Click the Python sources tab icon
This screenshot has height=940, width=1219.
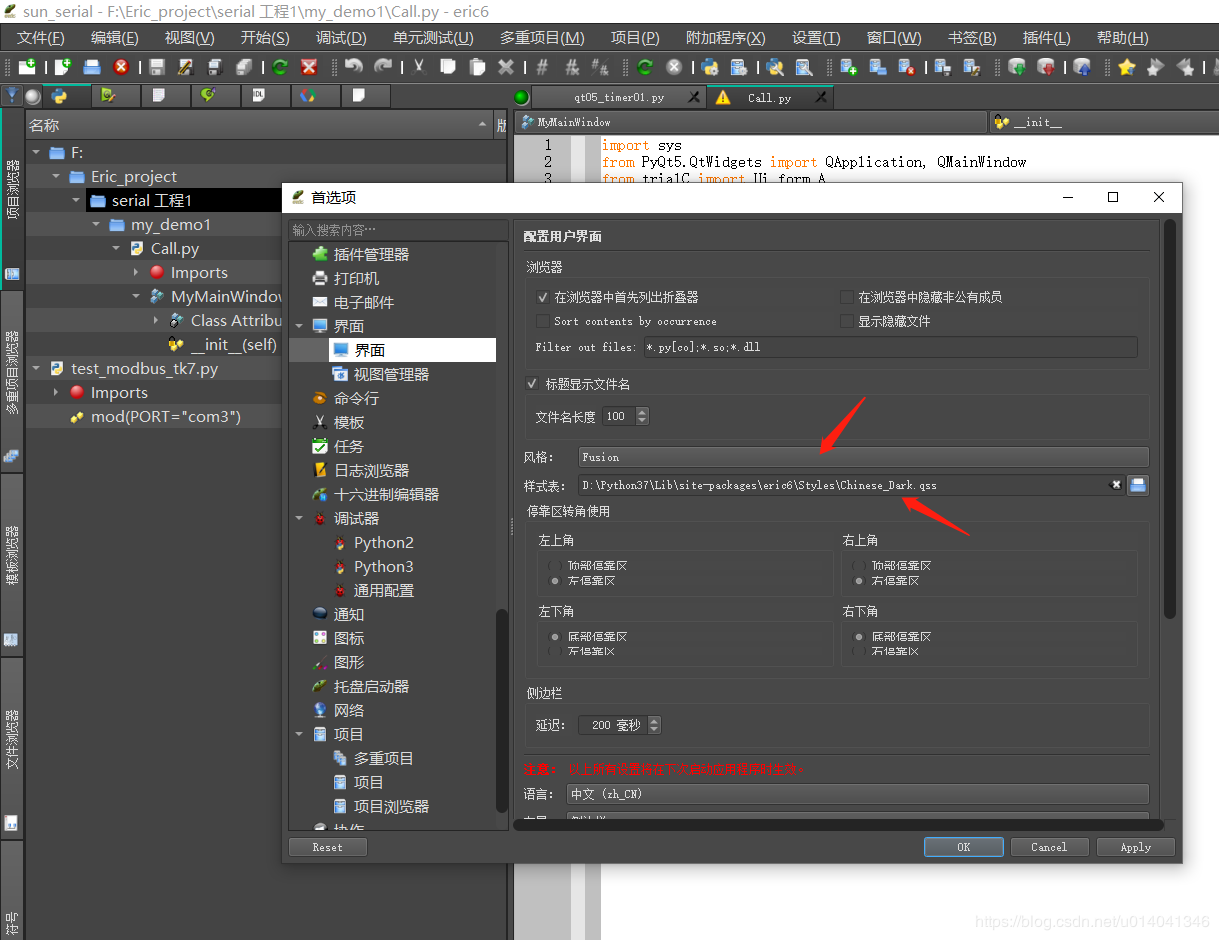click(59, 96)
